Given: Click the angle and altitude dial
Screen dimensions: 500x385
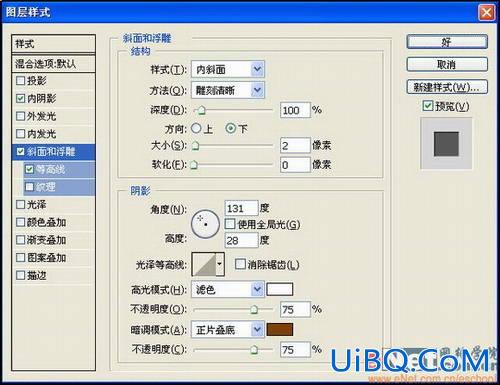Looking at the screenshot, I should pyautogui.click(x=205, y=224).
